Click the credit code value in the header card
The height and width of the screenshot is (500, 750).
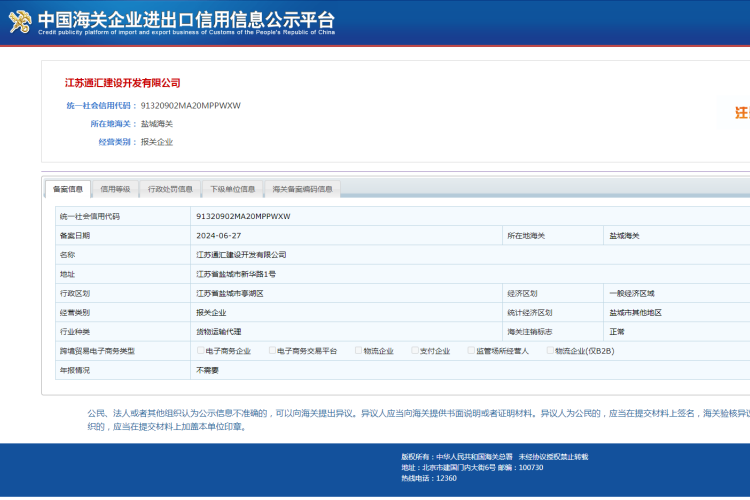pos(190,105)
